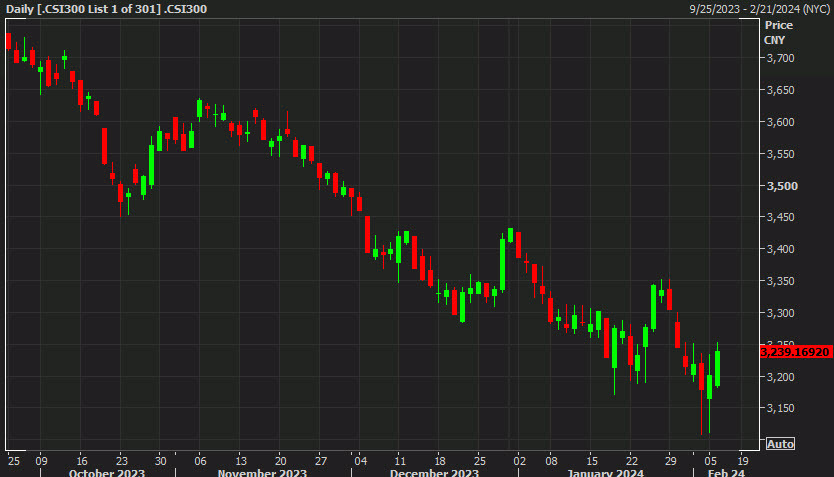Click the chart title Daily .CSI300
834x477 pixels.
click(x=106, y=9)
